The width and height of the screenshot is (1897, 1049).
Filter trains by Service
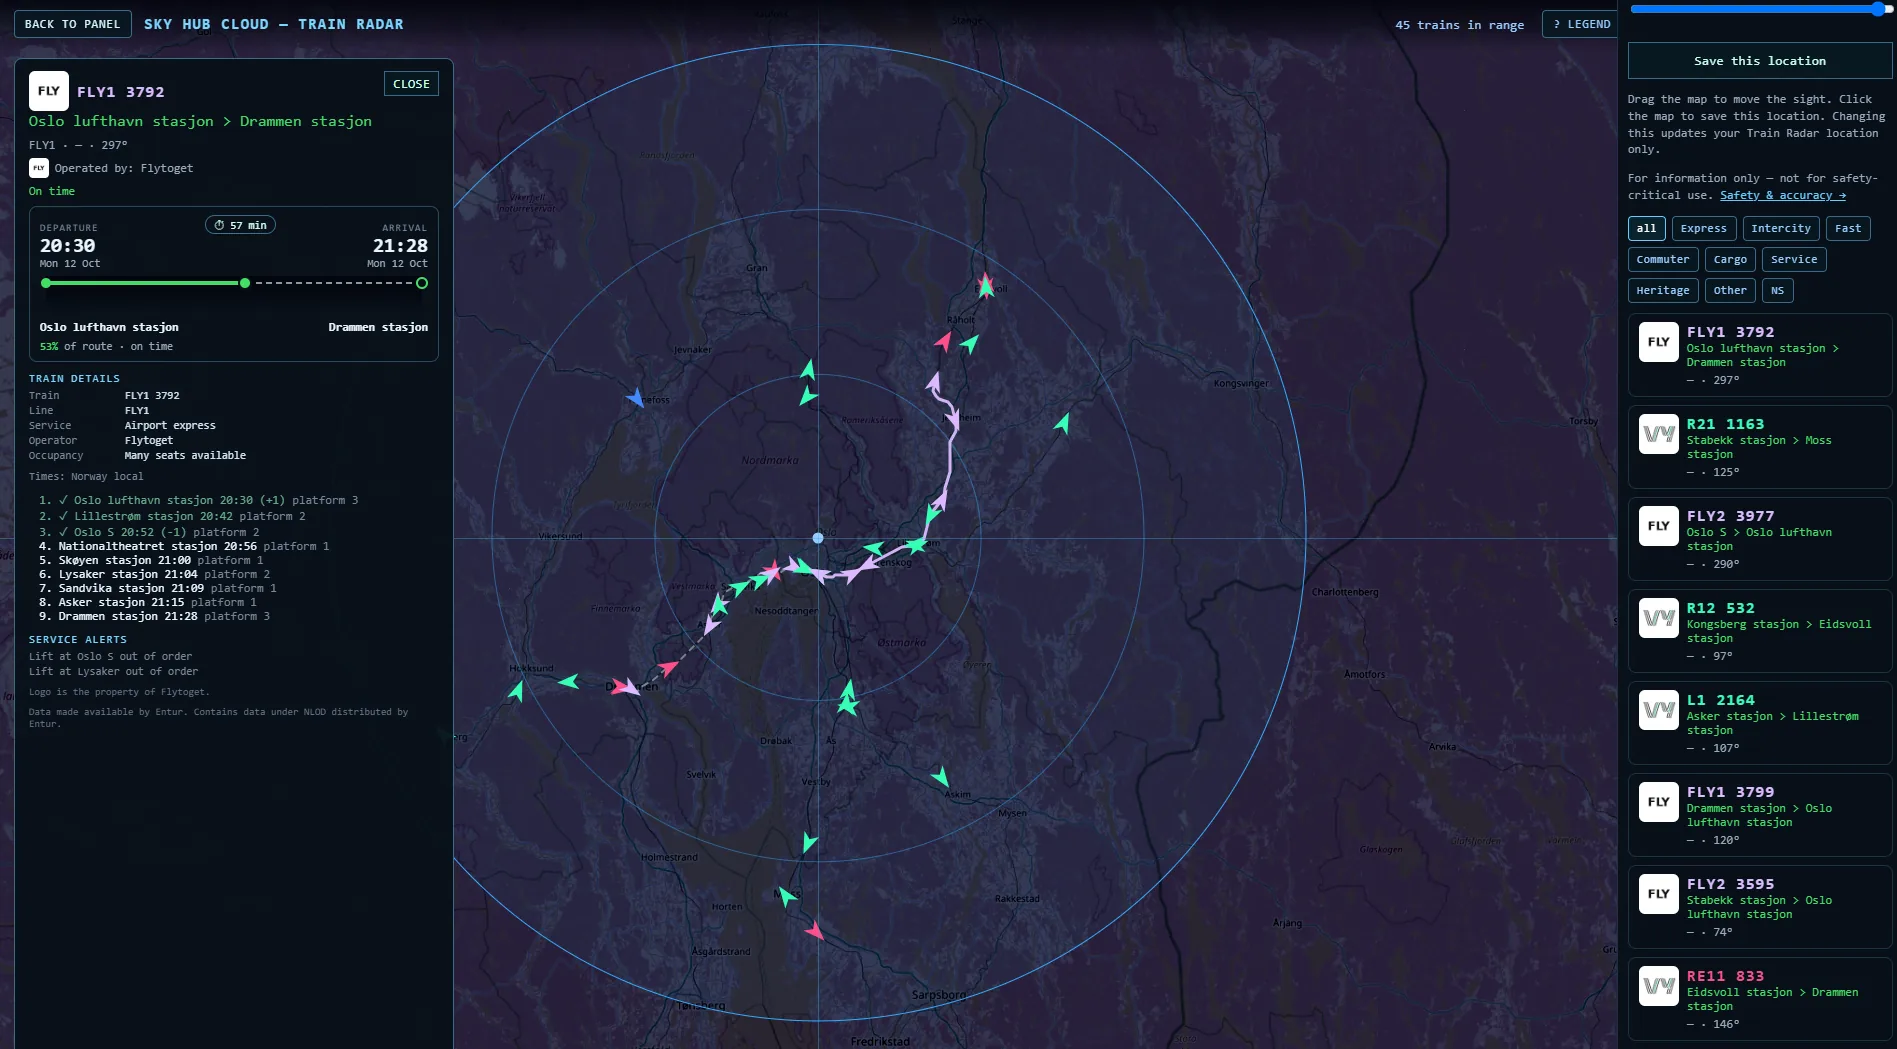(1794, 259)
